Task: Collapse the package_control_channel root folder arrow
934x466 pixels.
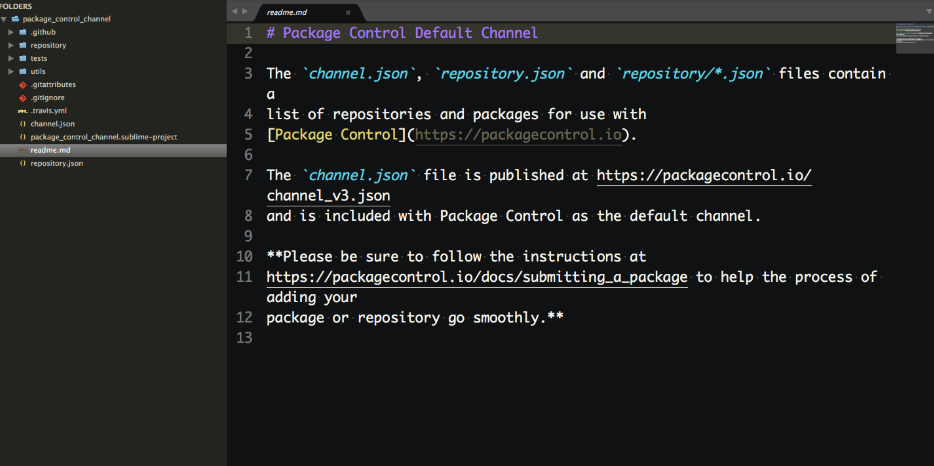Action: point(4,19)
